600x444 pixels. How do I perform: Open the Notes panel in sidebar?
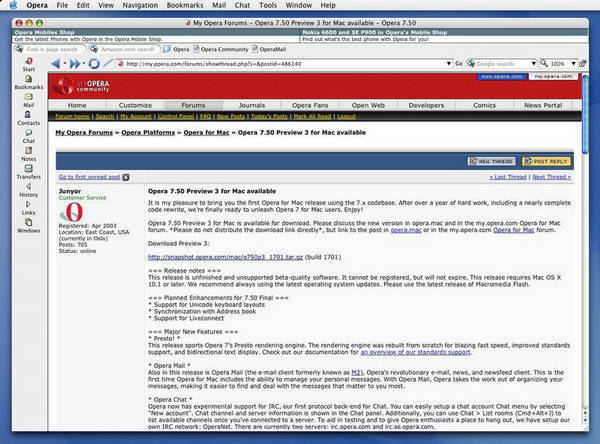(29, 154)
